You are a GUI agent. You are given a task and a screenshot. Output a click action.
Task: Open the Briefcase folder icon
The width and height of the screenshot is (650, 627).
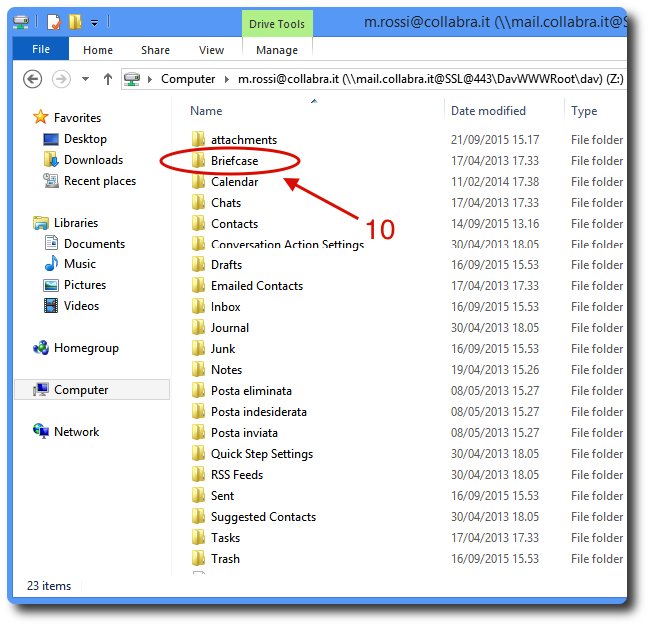(198, 161)
